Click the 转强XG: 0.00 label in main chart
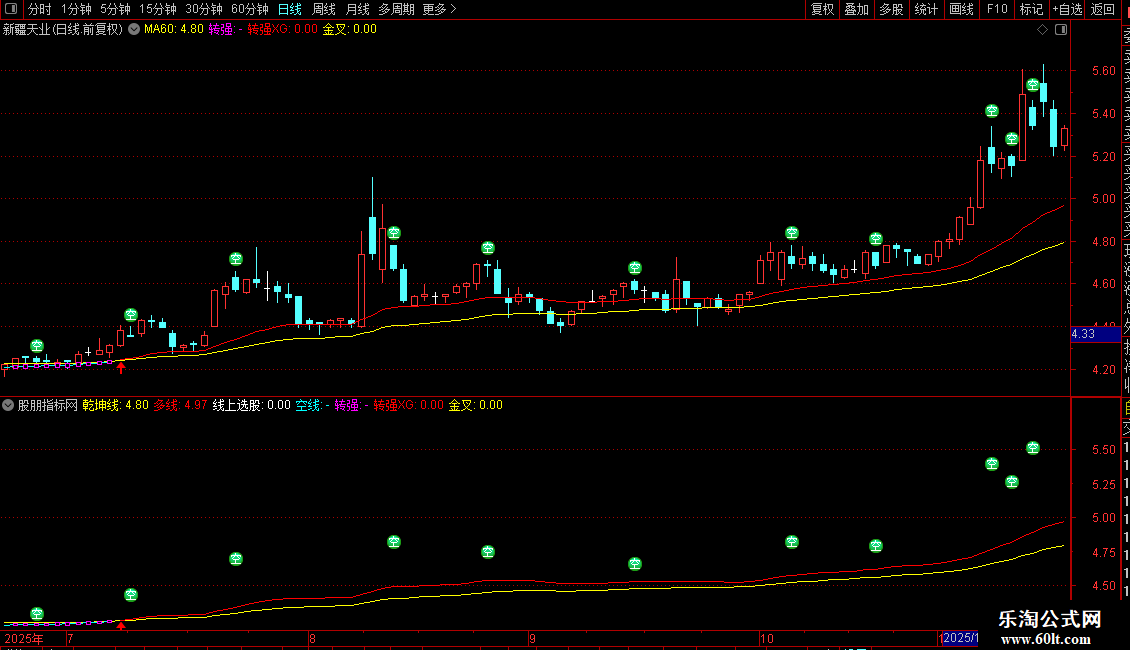This screenshot has height=650, width=1130. [282, 30]
